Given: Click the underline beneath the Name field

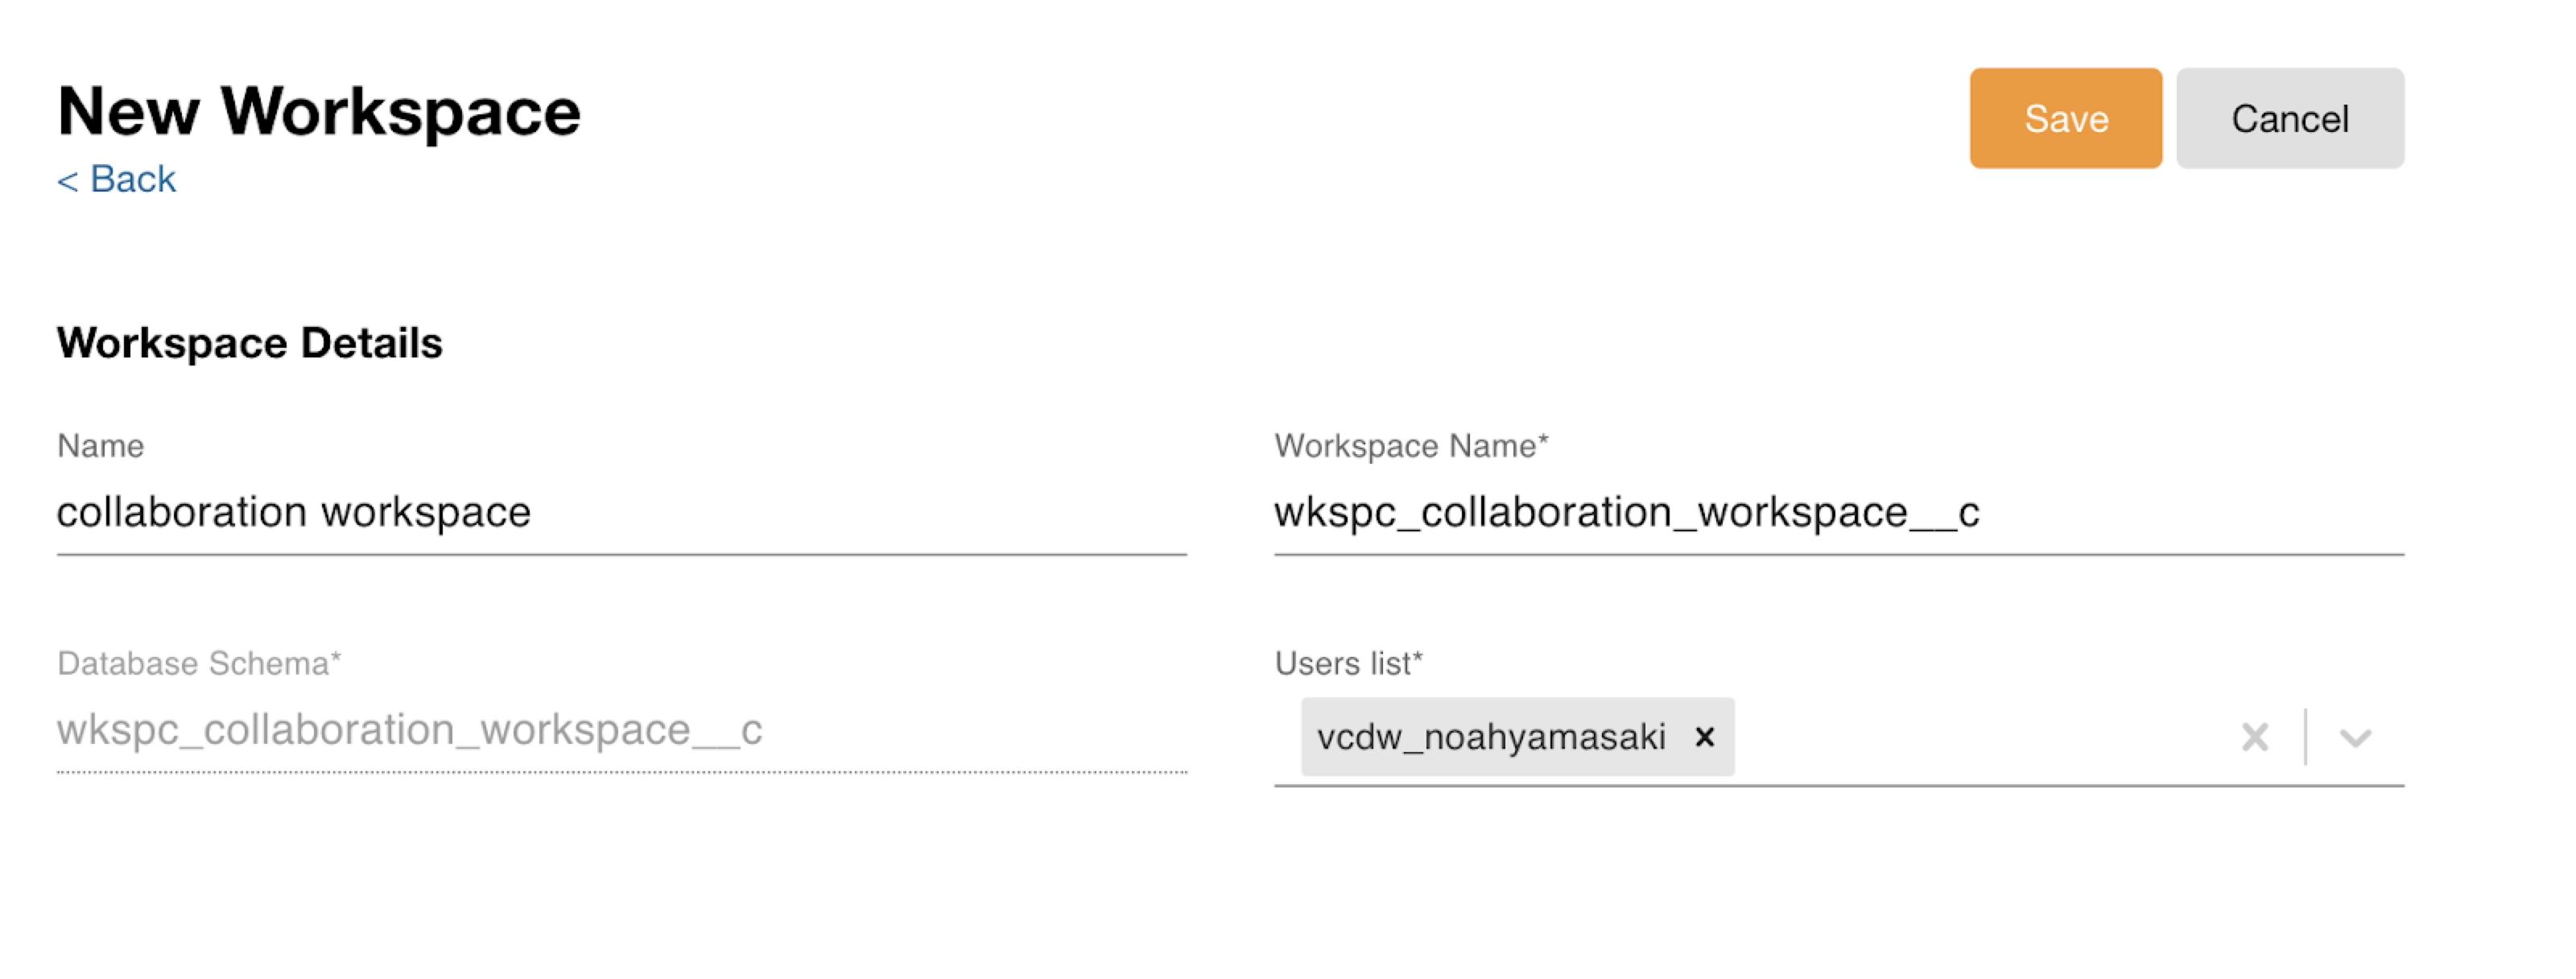Looking at the screenshot, I should (620, 554).
